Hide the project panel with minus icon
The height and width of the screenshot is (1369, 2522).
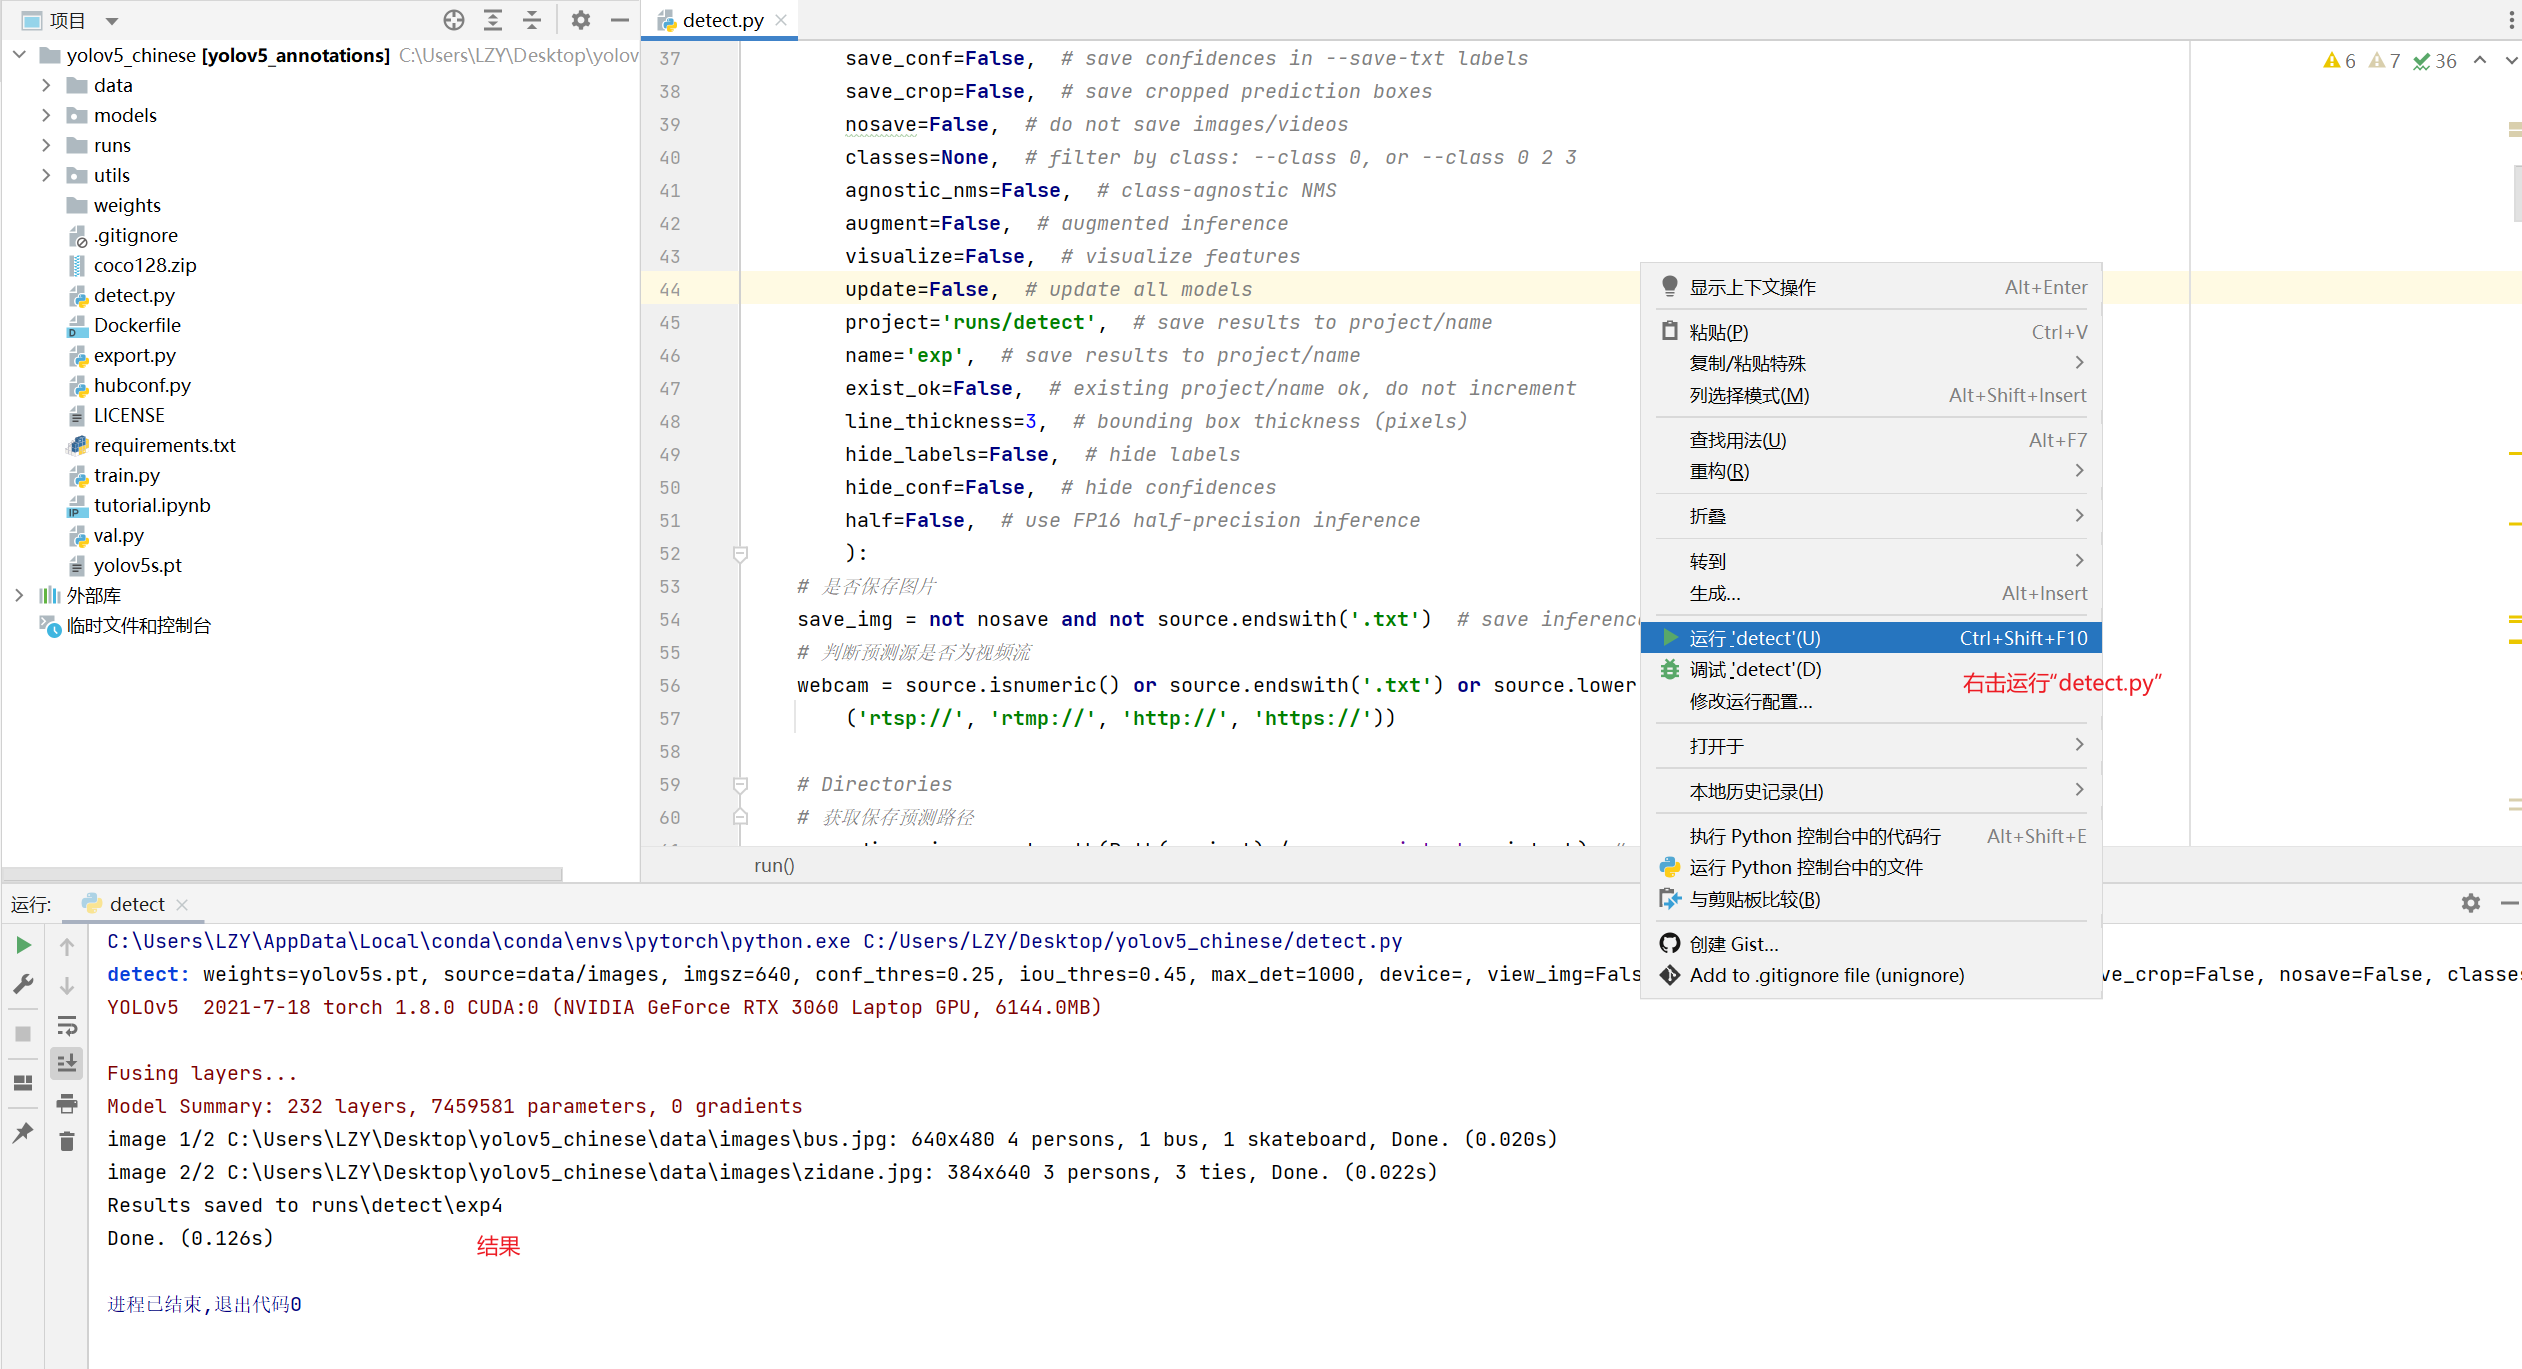pyautogui.click(x=620, y=20)
